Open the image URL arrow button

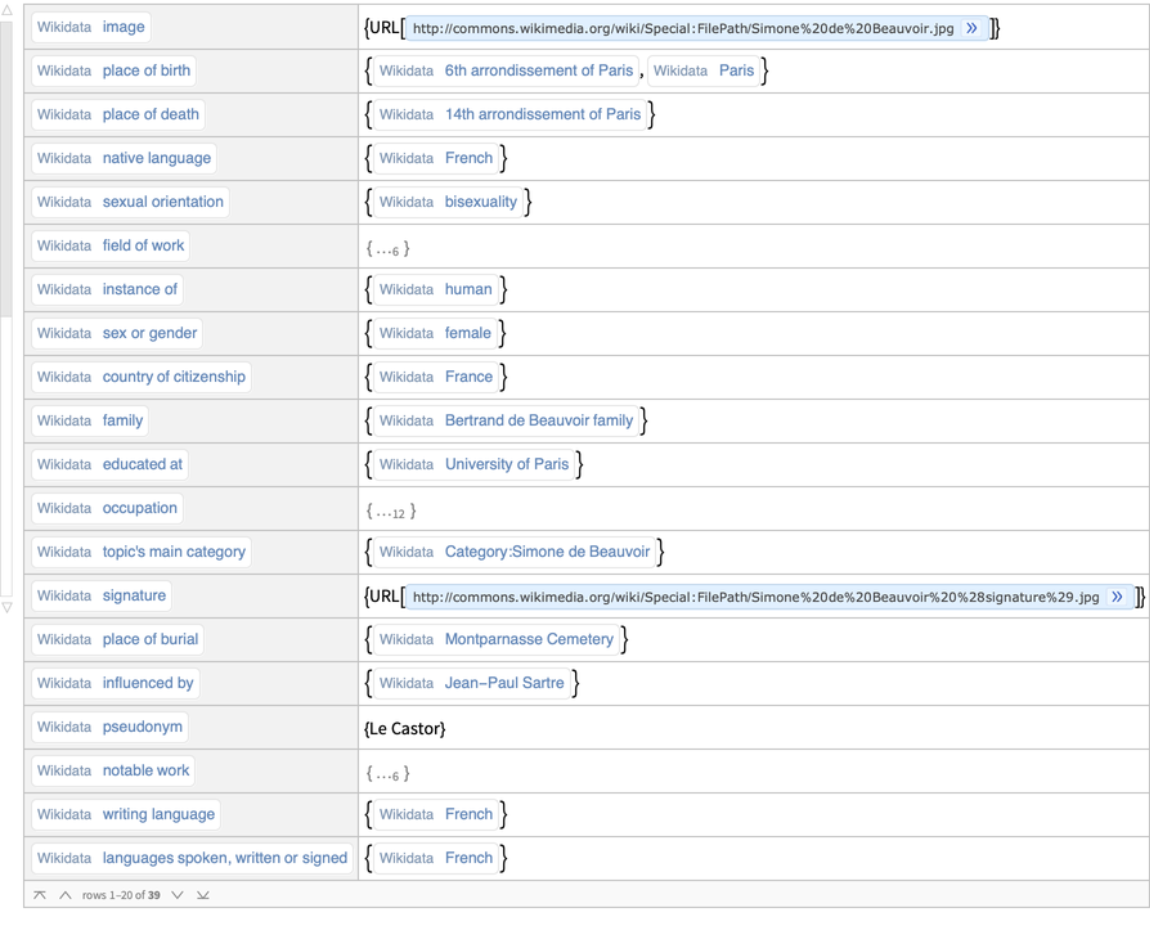tap(970, 28)
